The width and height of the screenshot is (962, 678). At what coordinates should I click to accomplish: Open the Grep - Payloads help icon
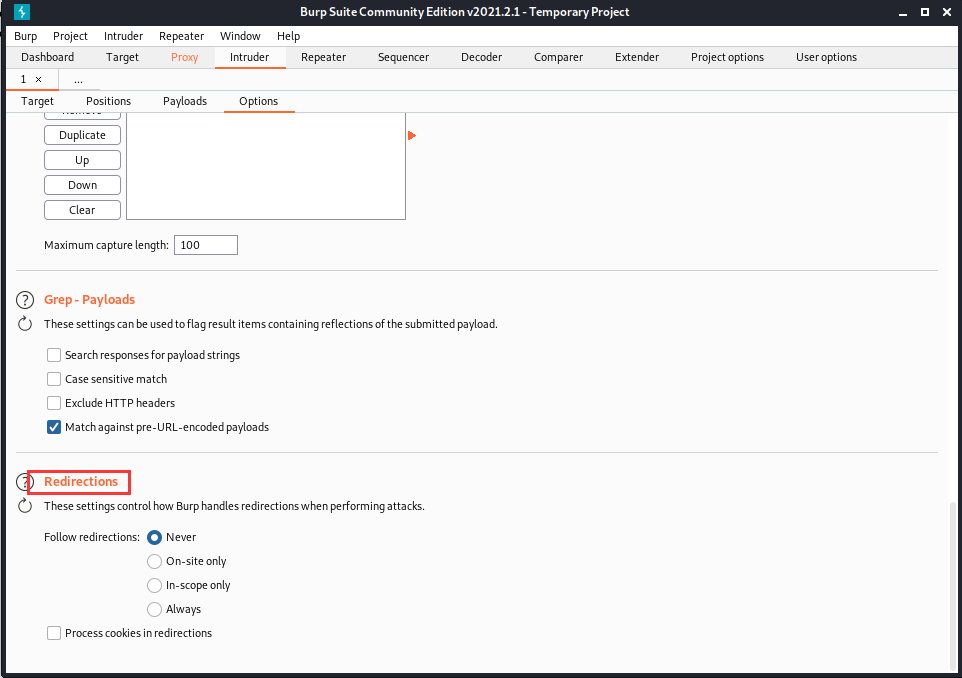pos(25,300)
